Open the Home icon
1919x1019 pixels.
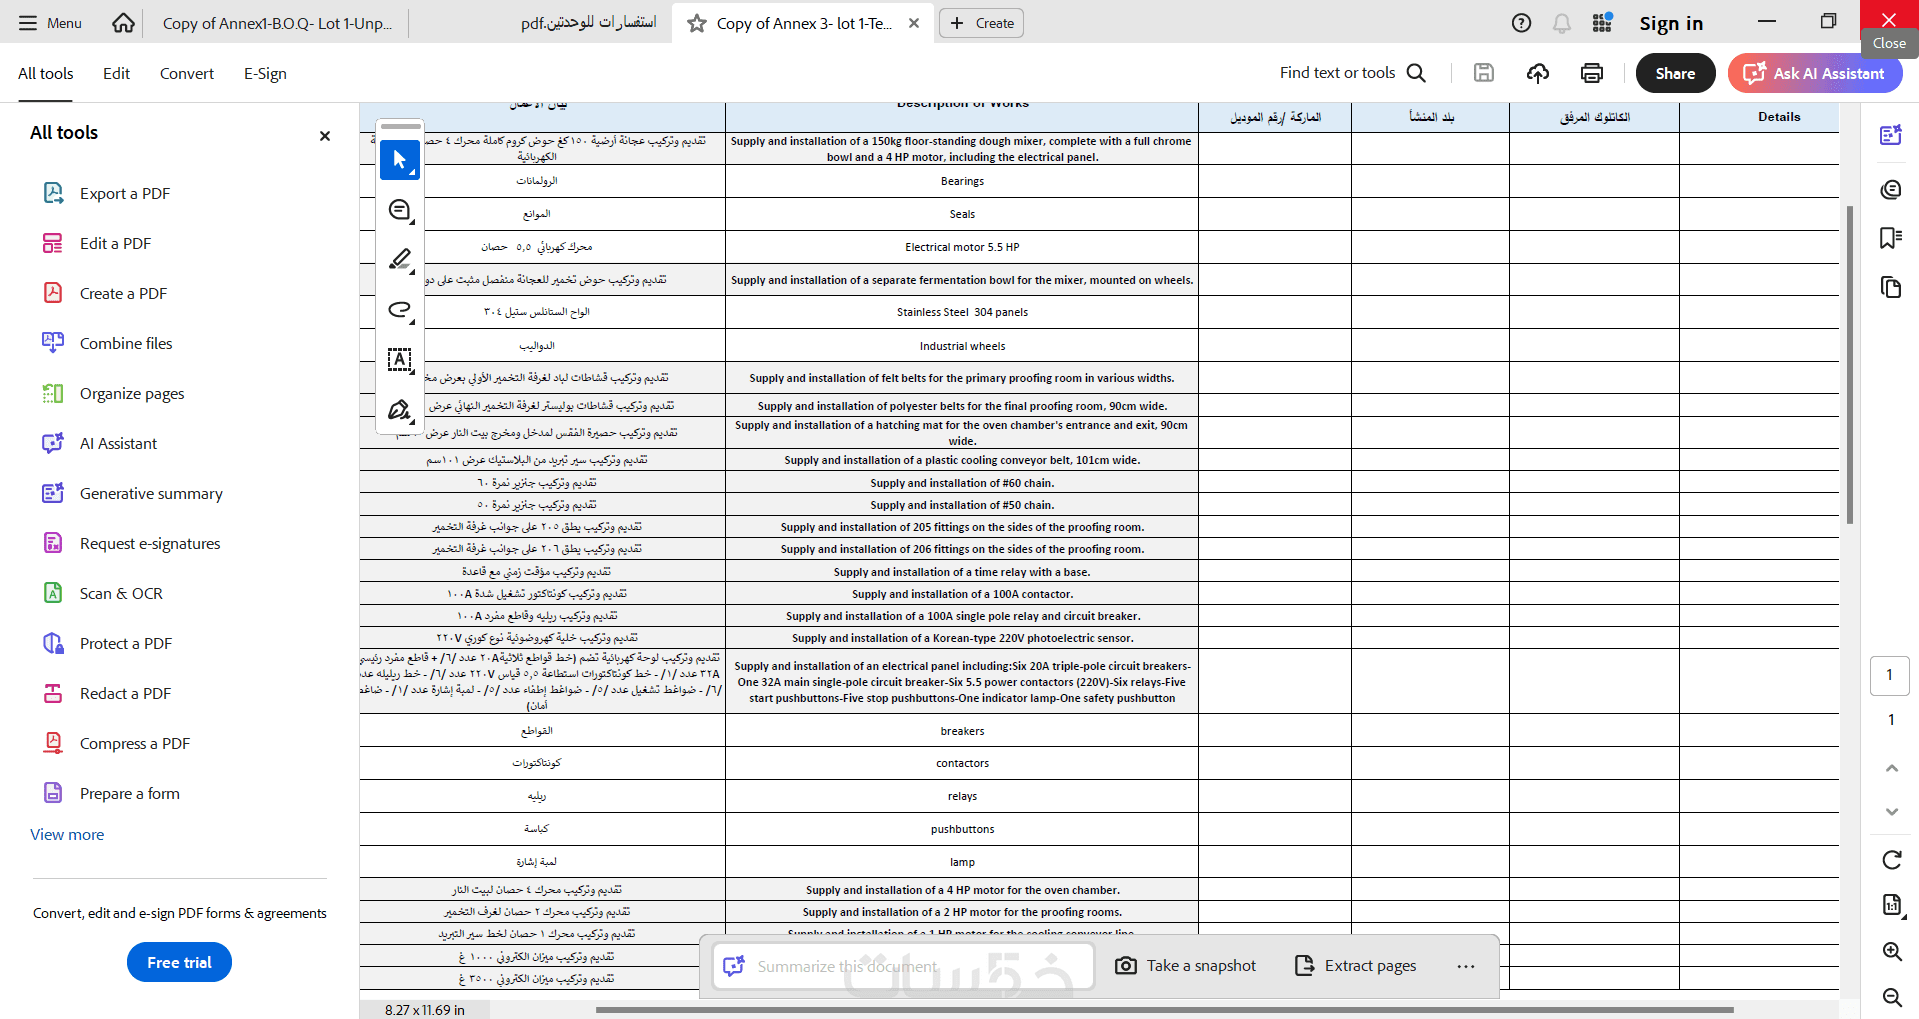(123, 23)
